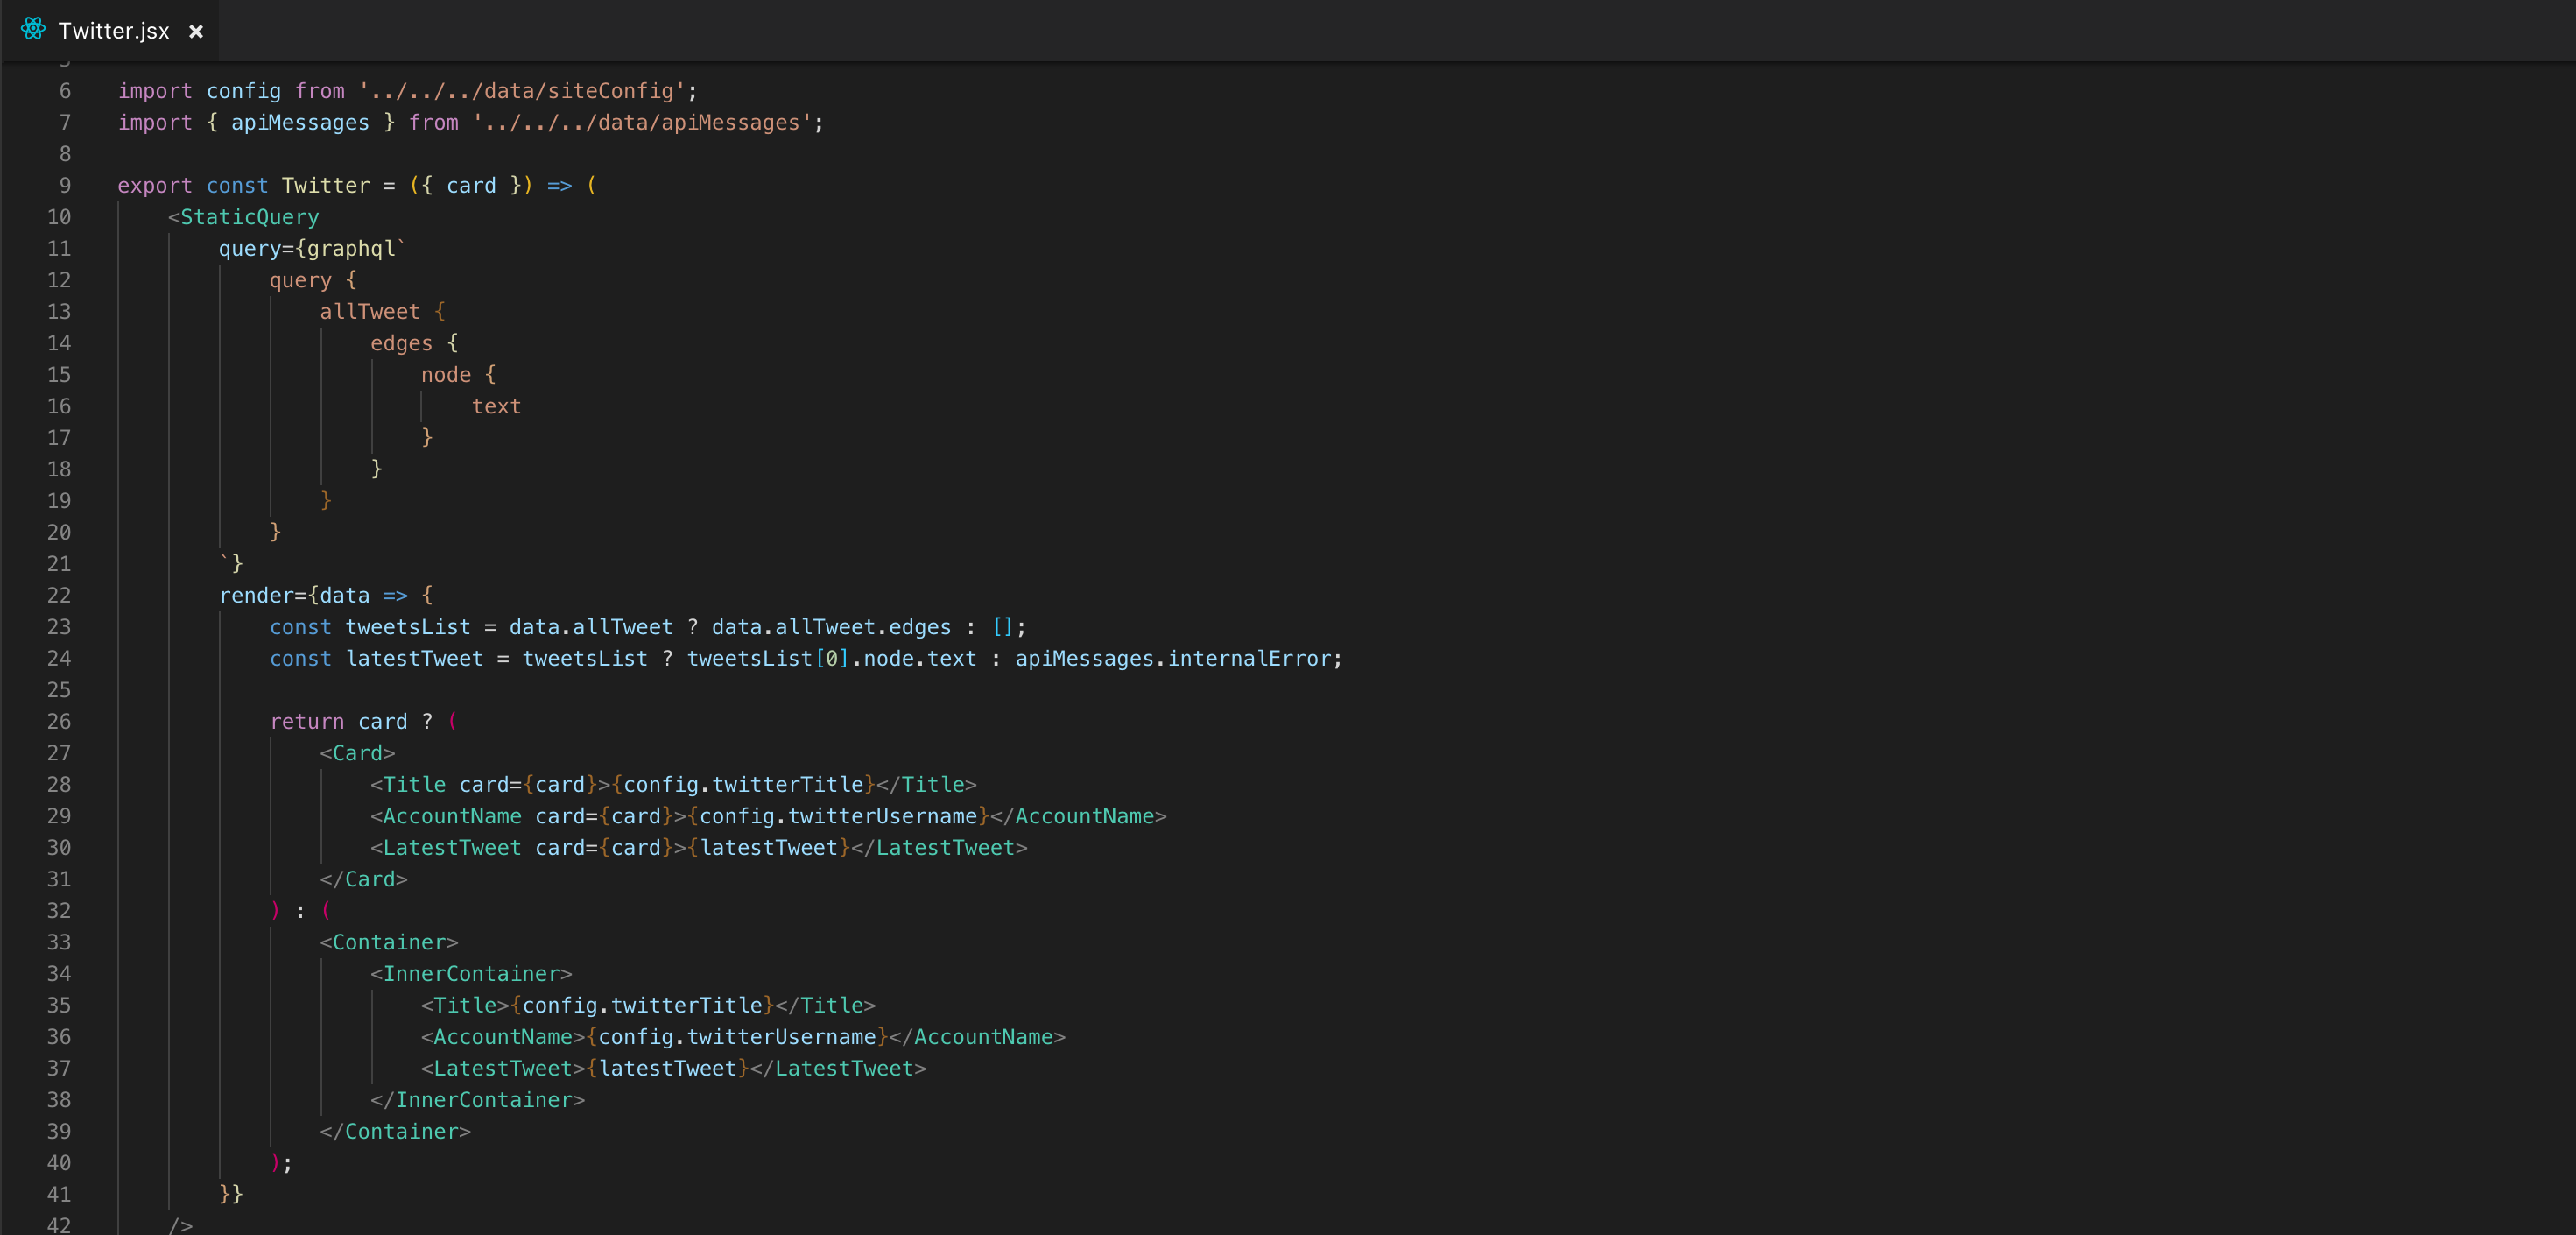Click line number 9 in gutter

click(x=65, y=186)
